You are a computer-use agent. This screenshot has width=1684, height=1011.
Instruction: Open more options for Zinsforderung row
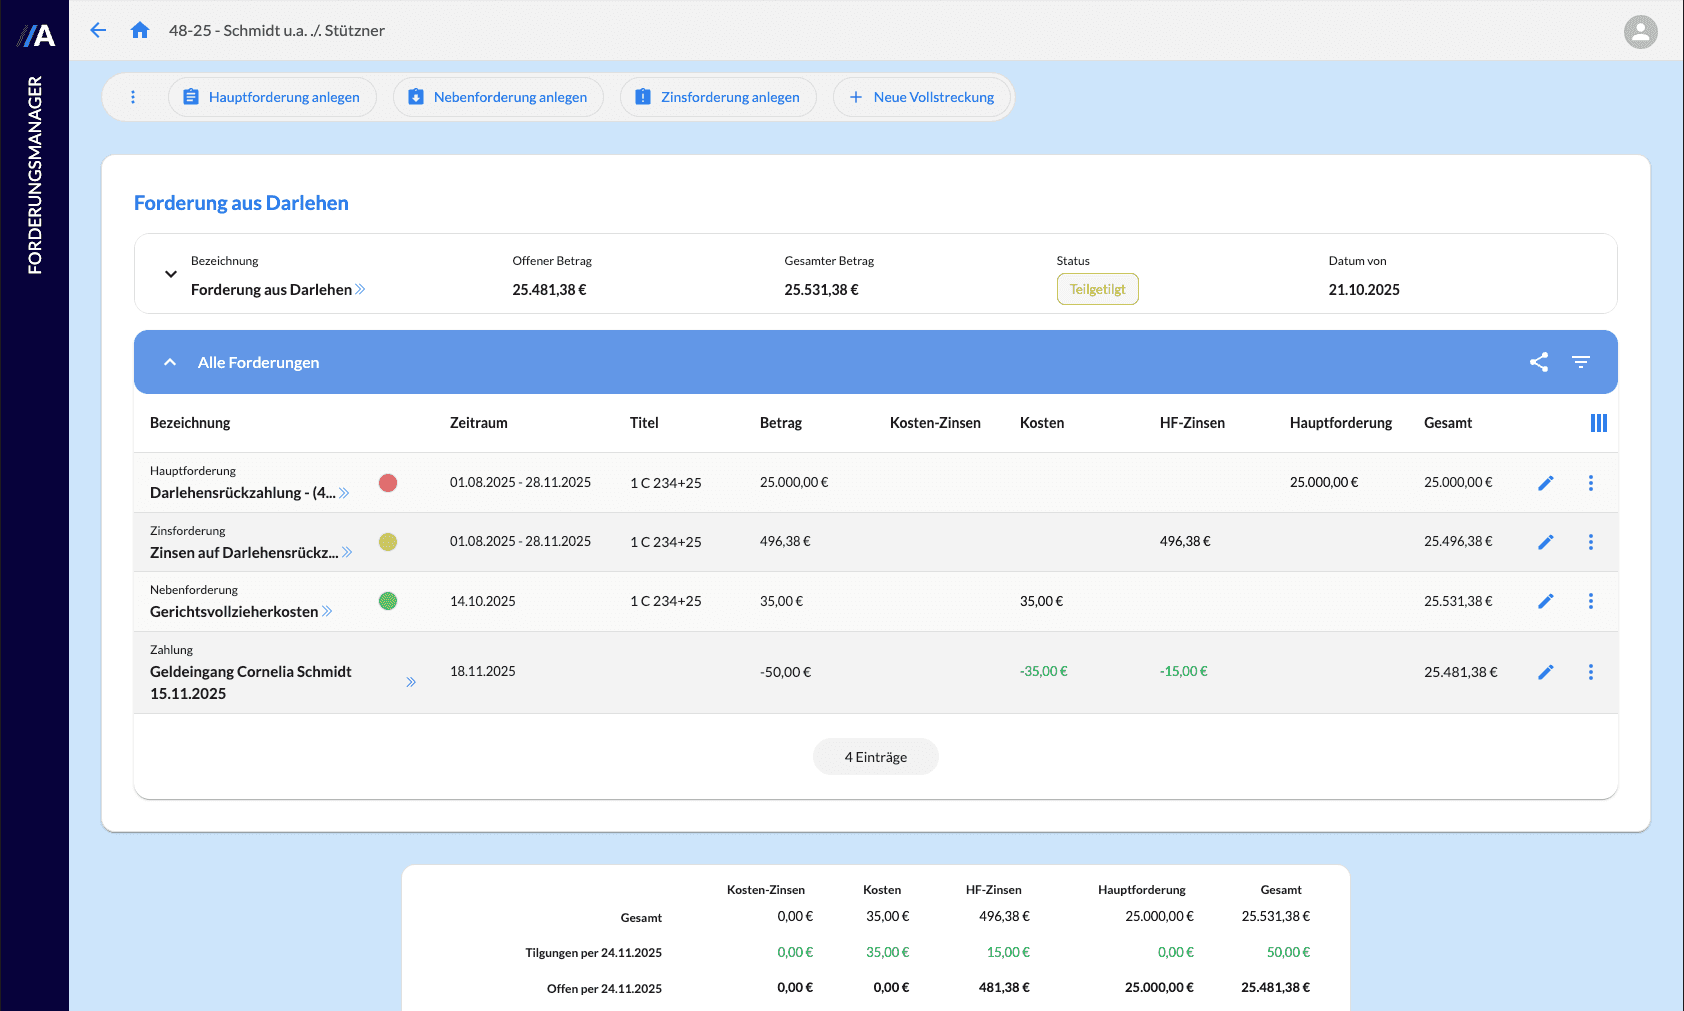point(1591,542)
